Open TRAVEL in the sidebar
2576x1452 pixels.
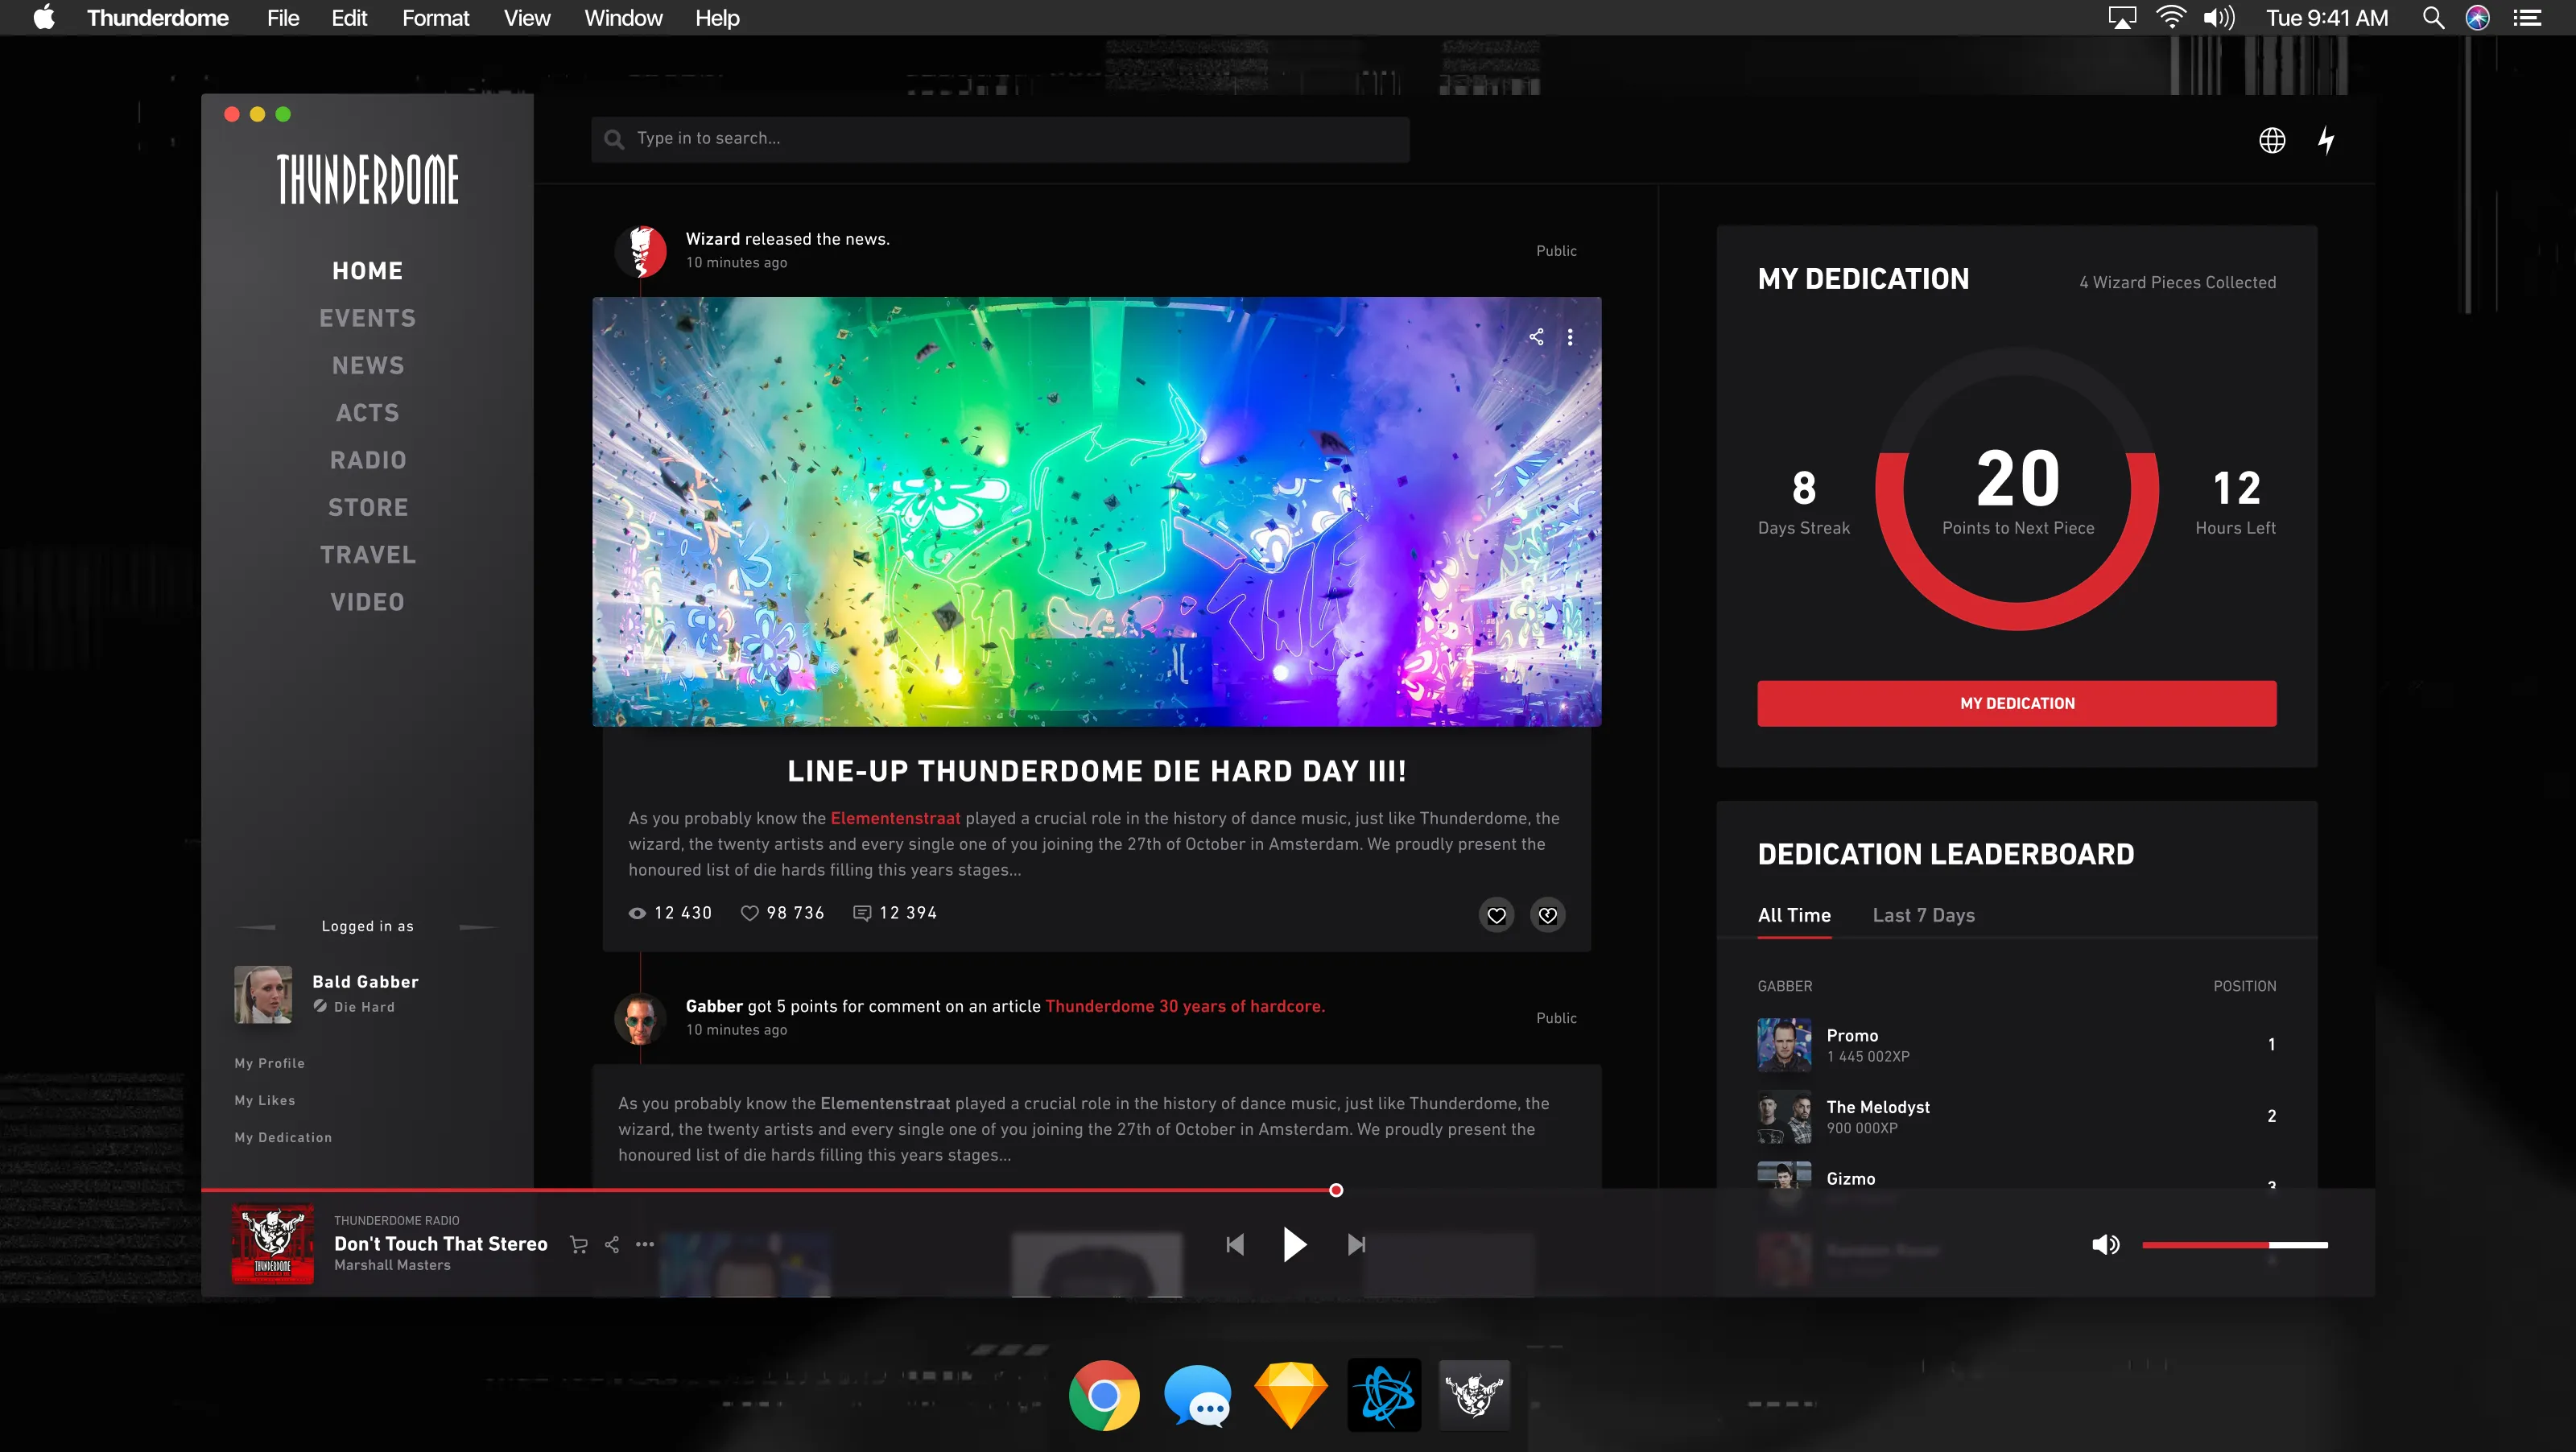coord(367,555)
